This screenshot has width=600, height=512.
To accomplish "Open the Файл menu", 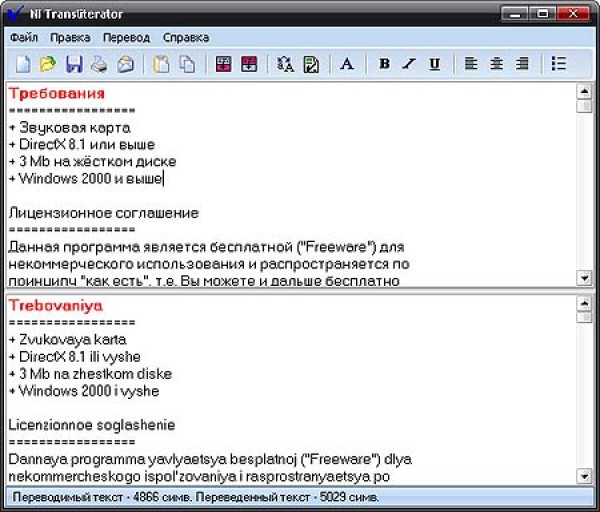I will 24,38.
